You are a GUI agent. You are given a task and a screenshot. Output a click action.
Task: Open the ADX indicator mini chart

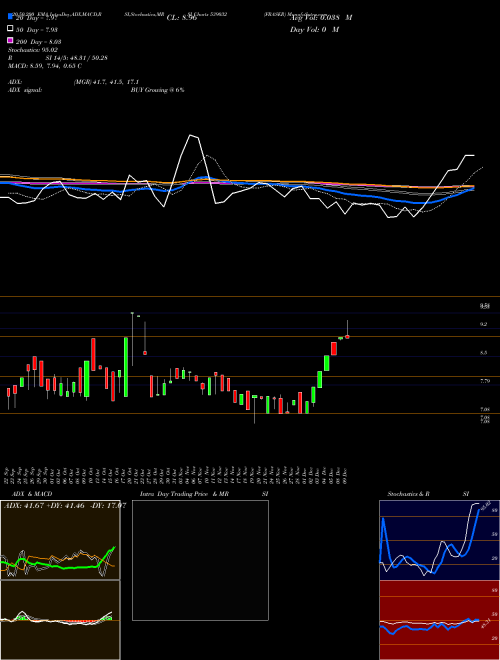[x=60, y=540]
